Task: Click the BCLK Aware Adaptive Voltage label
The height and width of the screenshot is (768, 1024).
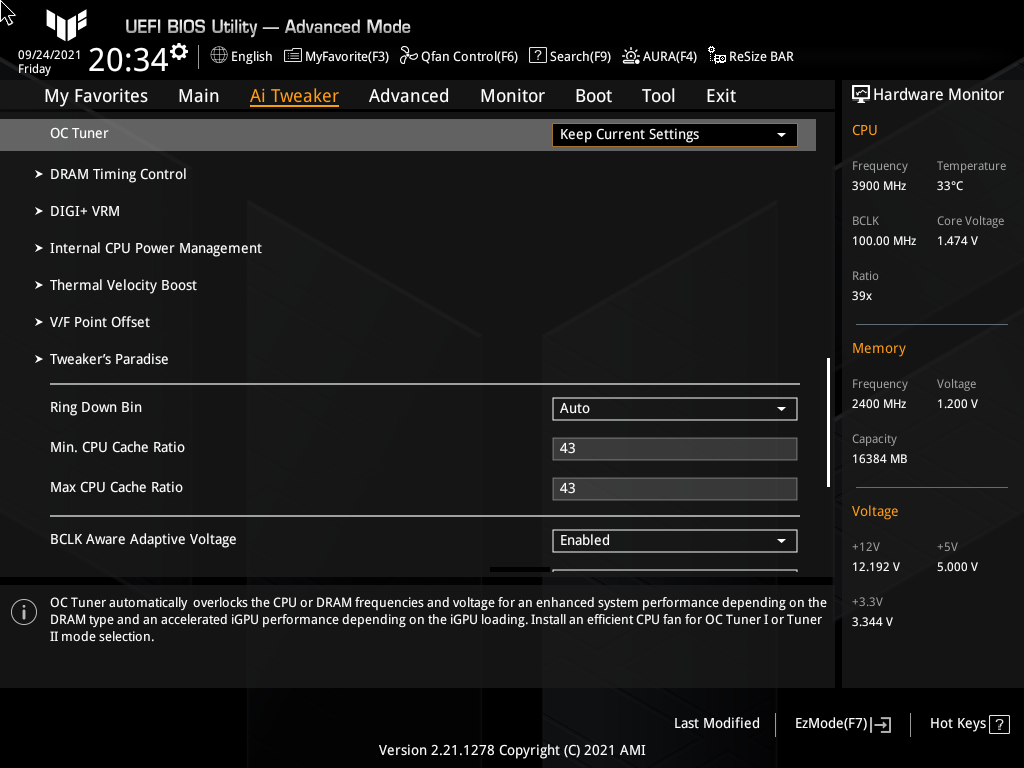Action: [143, 539]
